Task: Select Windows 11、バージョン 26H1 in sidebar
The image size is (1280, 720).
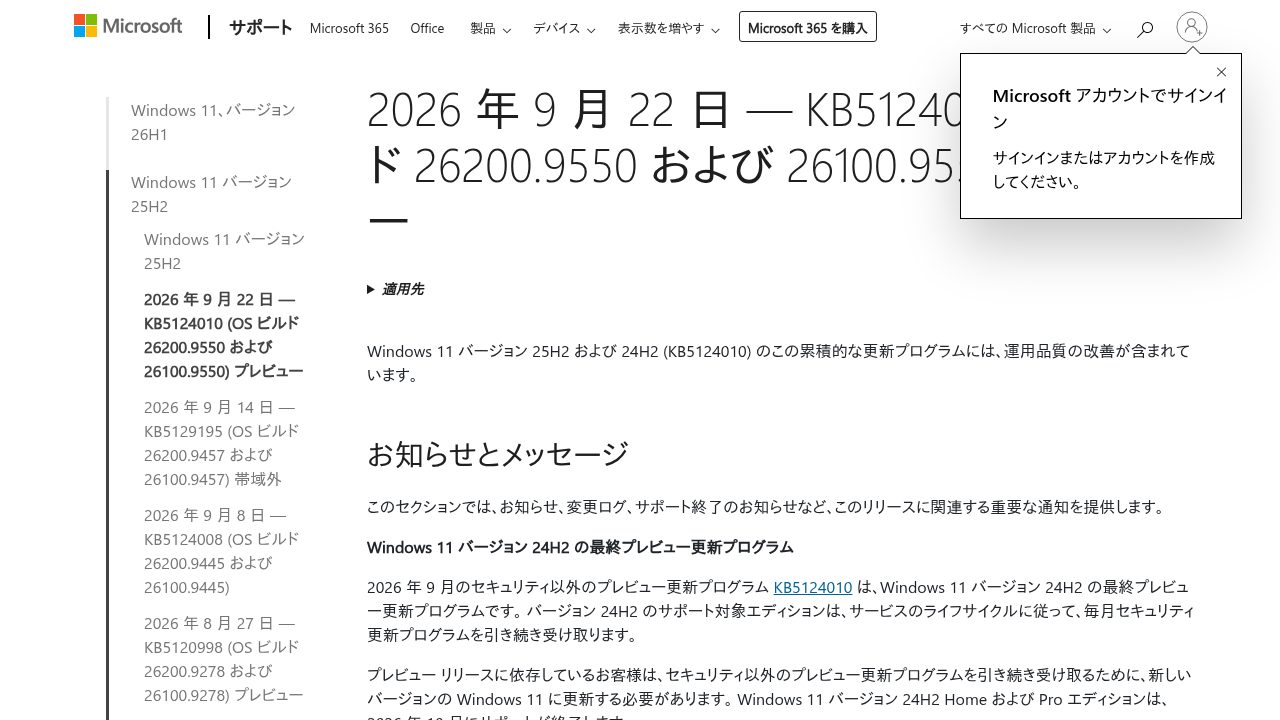Action: pyautogui.click(x=213, y=122)
